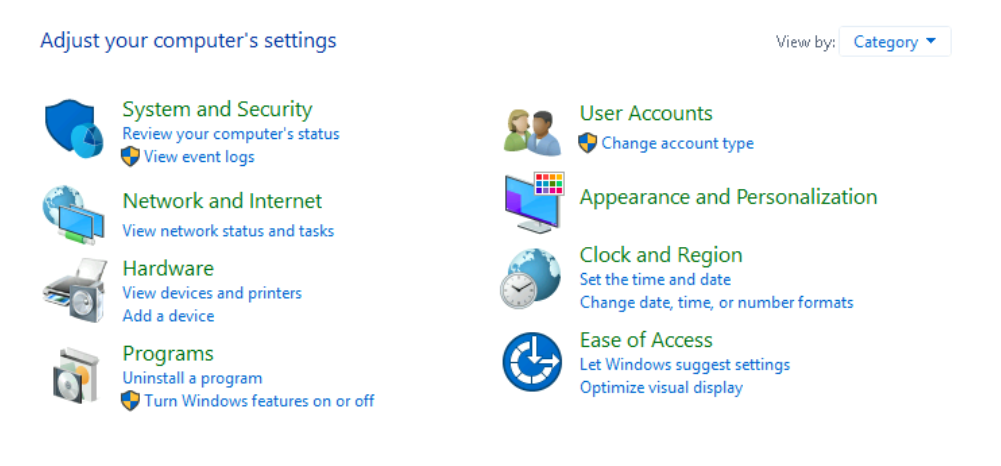Image resolution: width=1001 pixels, height=466 pixels.
Task: Click the Appearance and Personalization monitor icon
Action: [533, 202]
